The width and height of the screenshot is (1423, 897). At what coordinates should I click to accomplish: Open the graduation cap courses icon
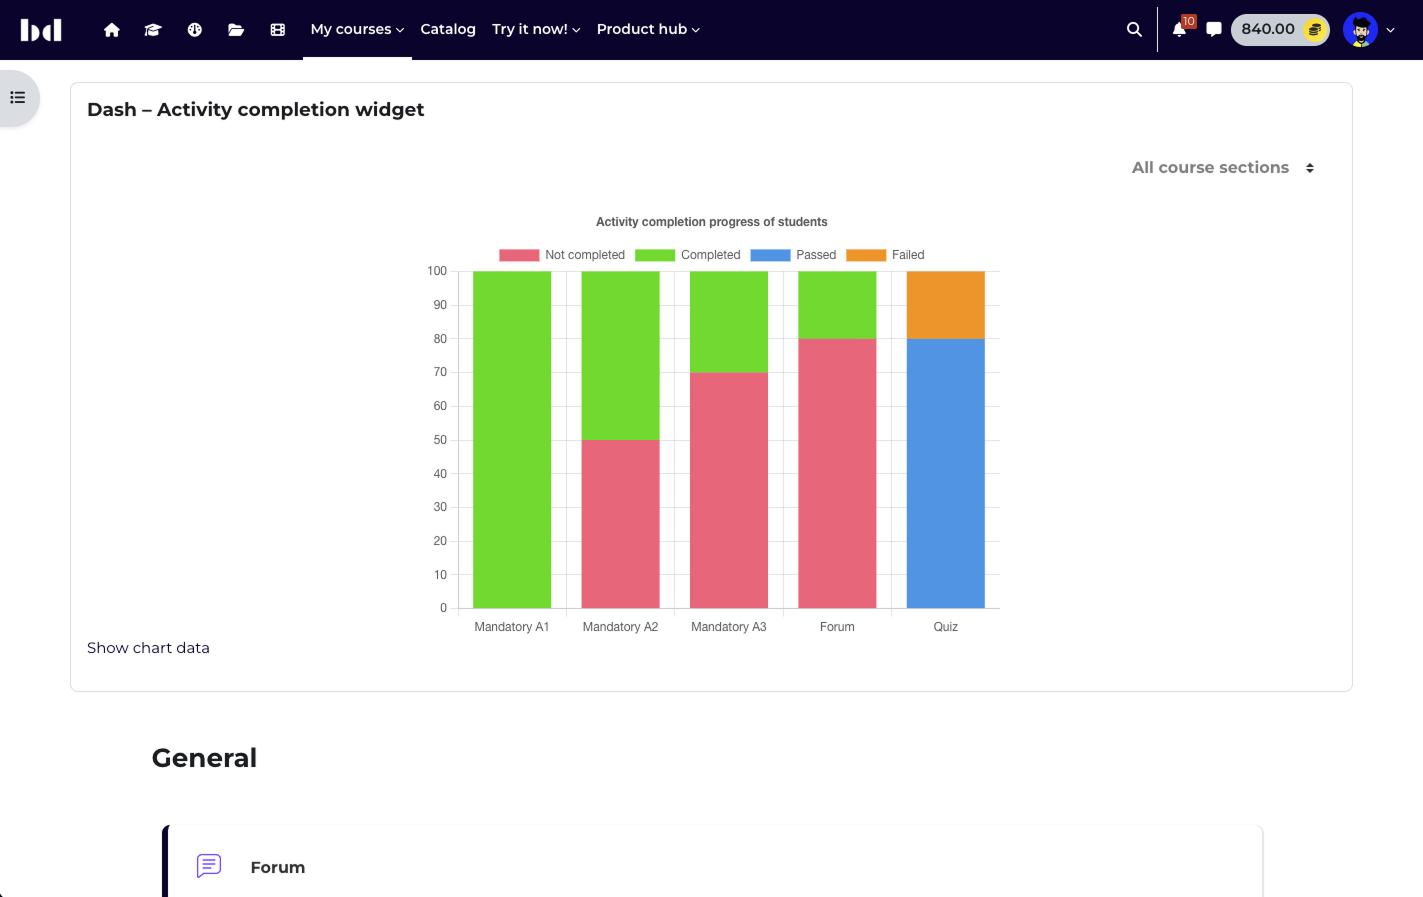153,30
